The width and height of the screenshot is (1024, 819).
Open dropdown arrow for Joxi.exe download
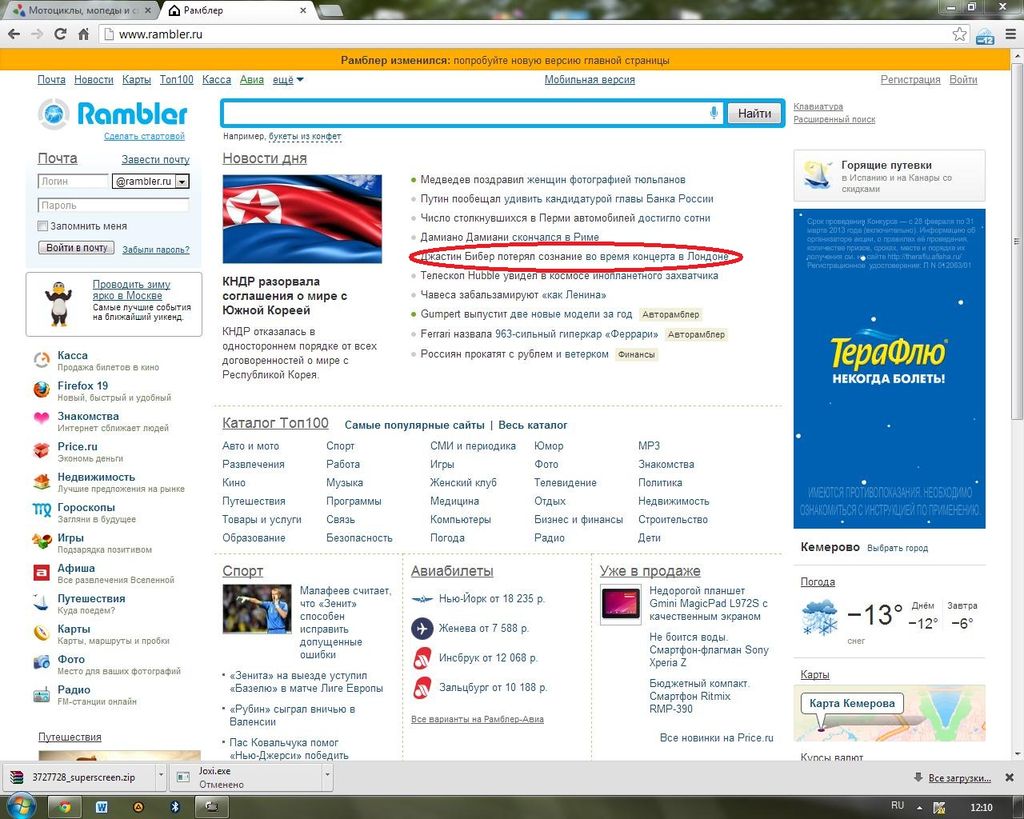tap(328, 777)
